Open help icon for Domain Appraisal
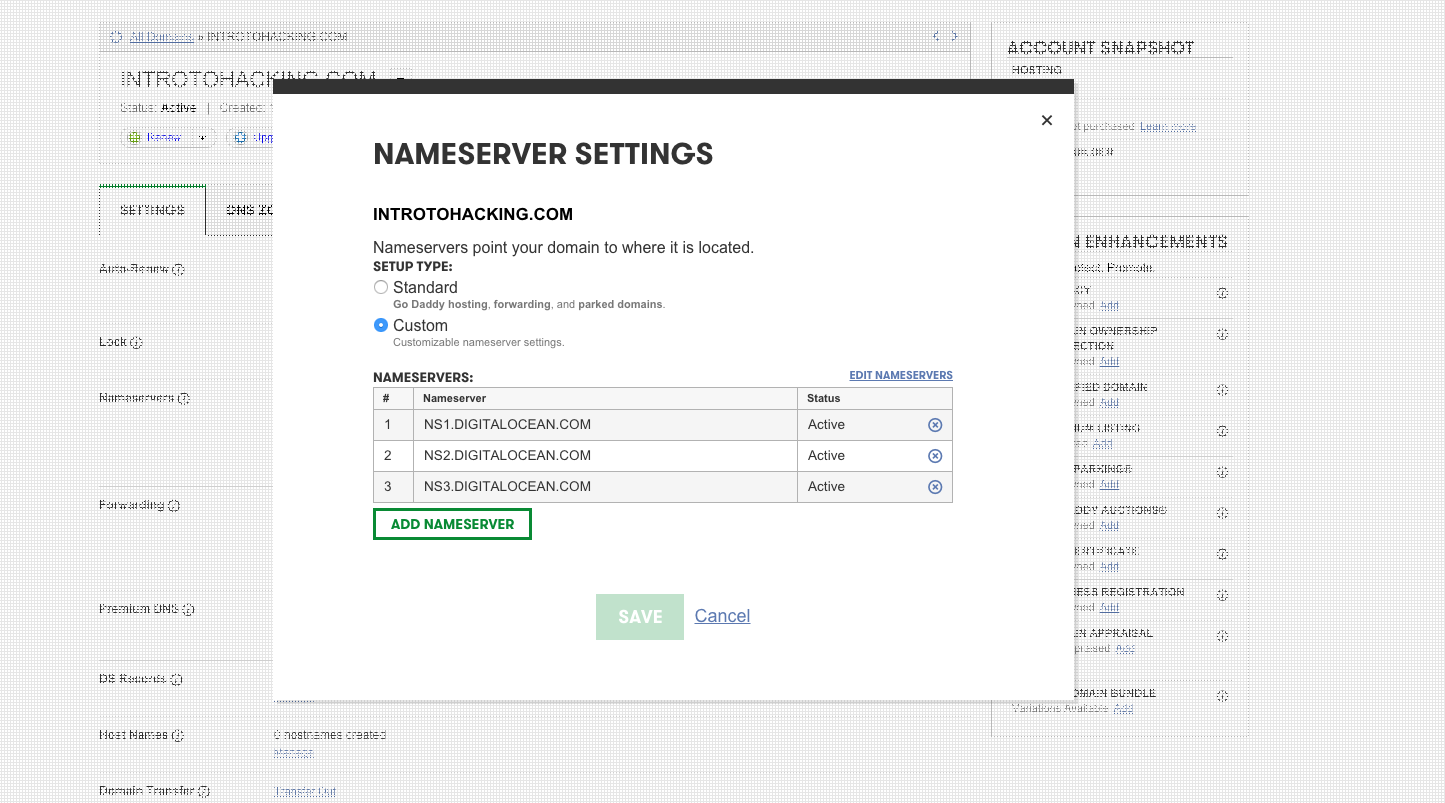 pos(1222,637)
